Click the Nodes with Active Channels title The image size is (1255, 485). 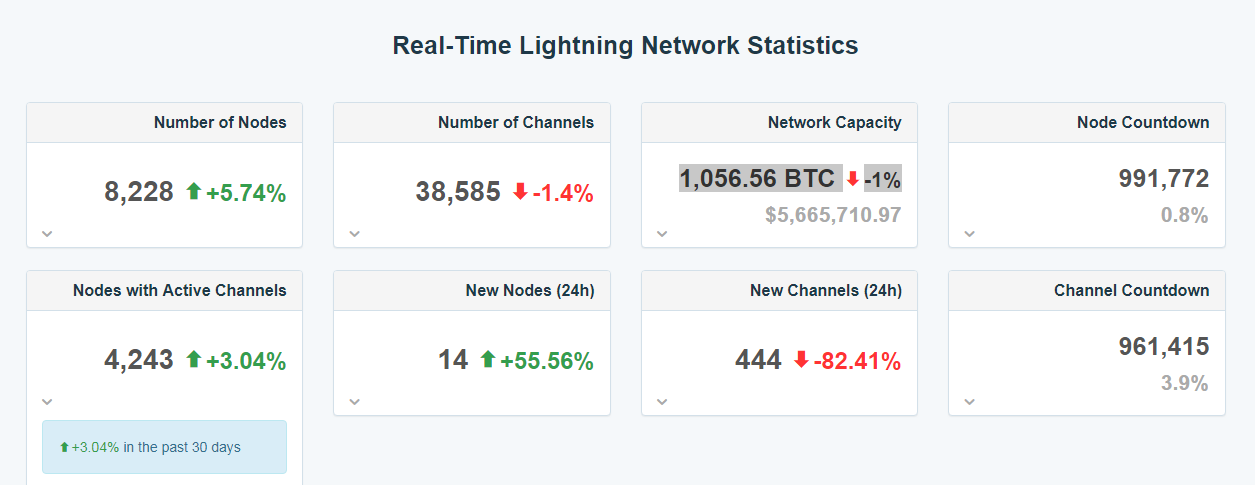[x=179, y=291]
